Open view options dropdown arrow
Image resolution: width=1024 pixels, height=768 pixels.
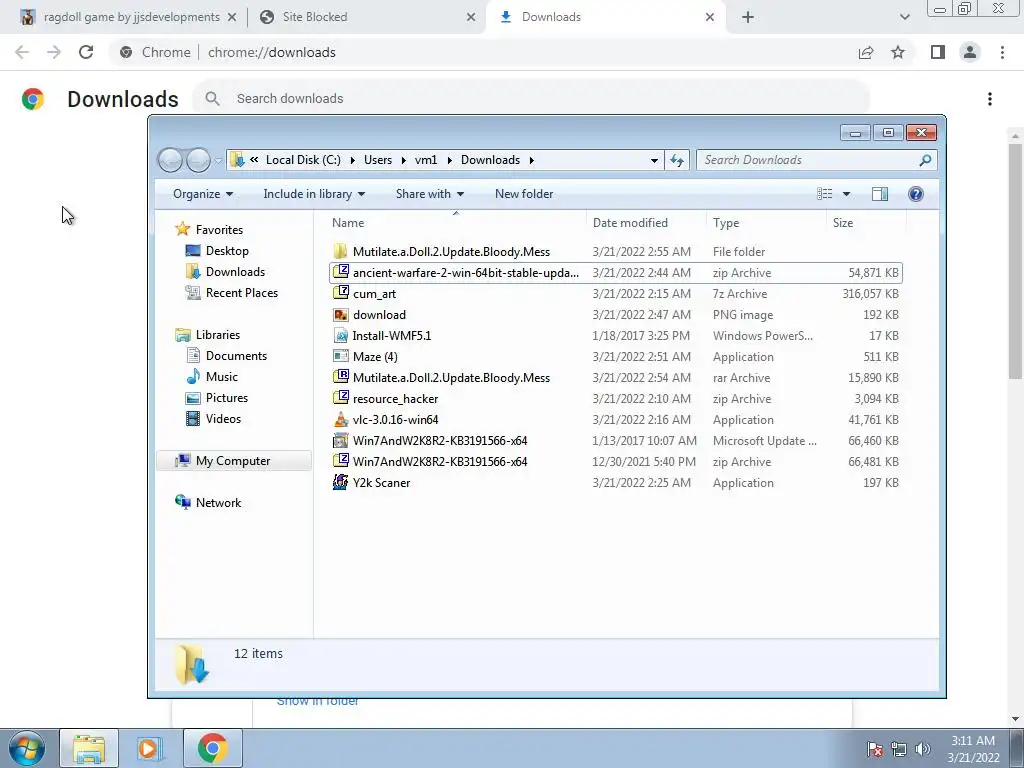pyautogui.click(x=846, y=194)
